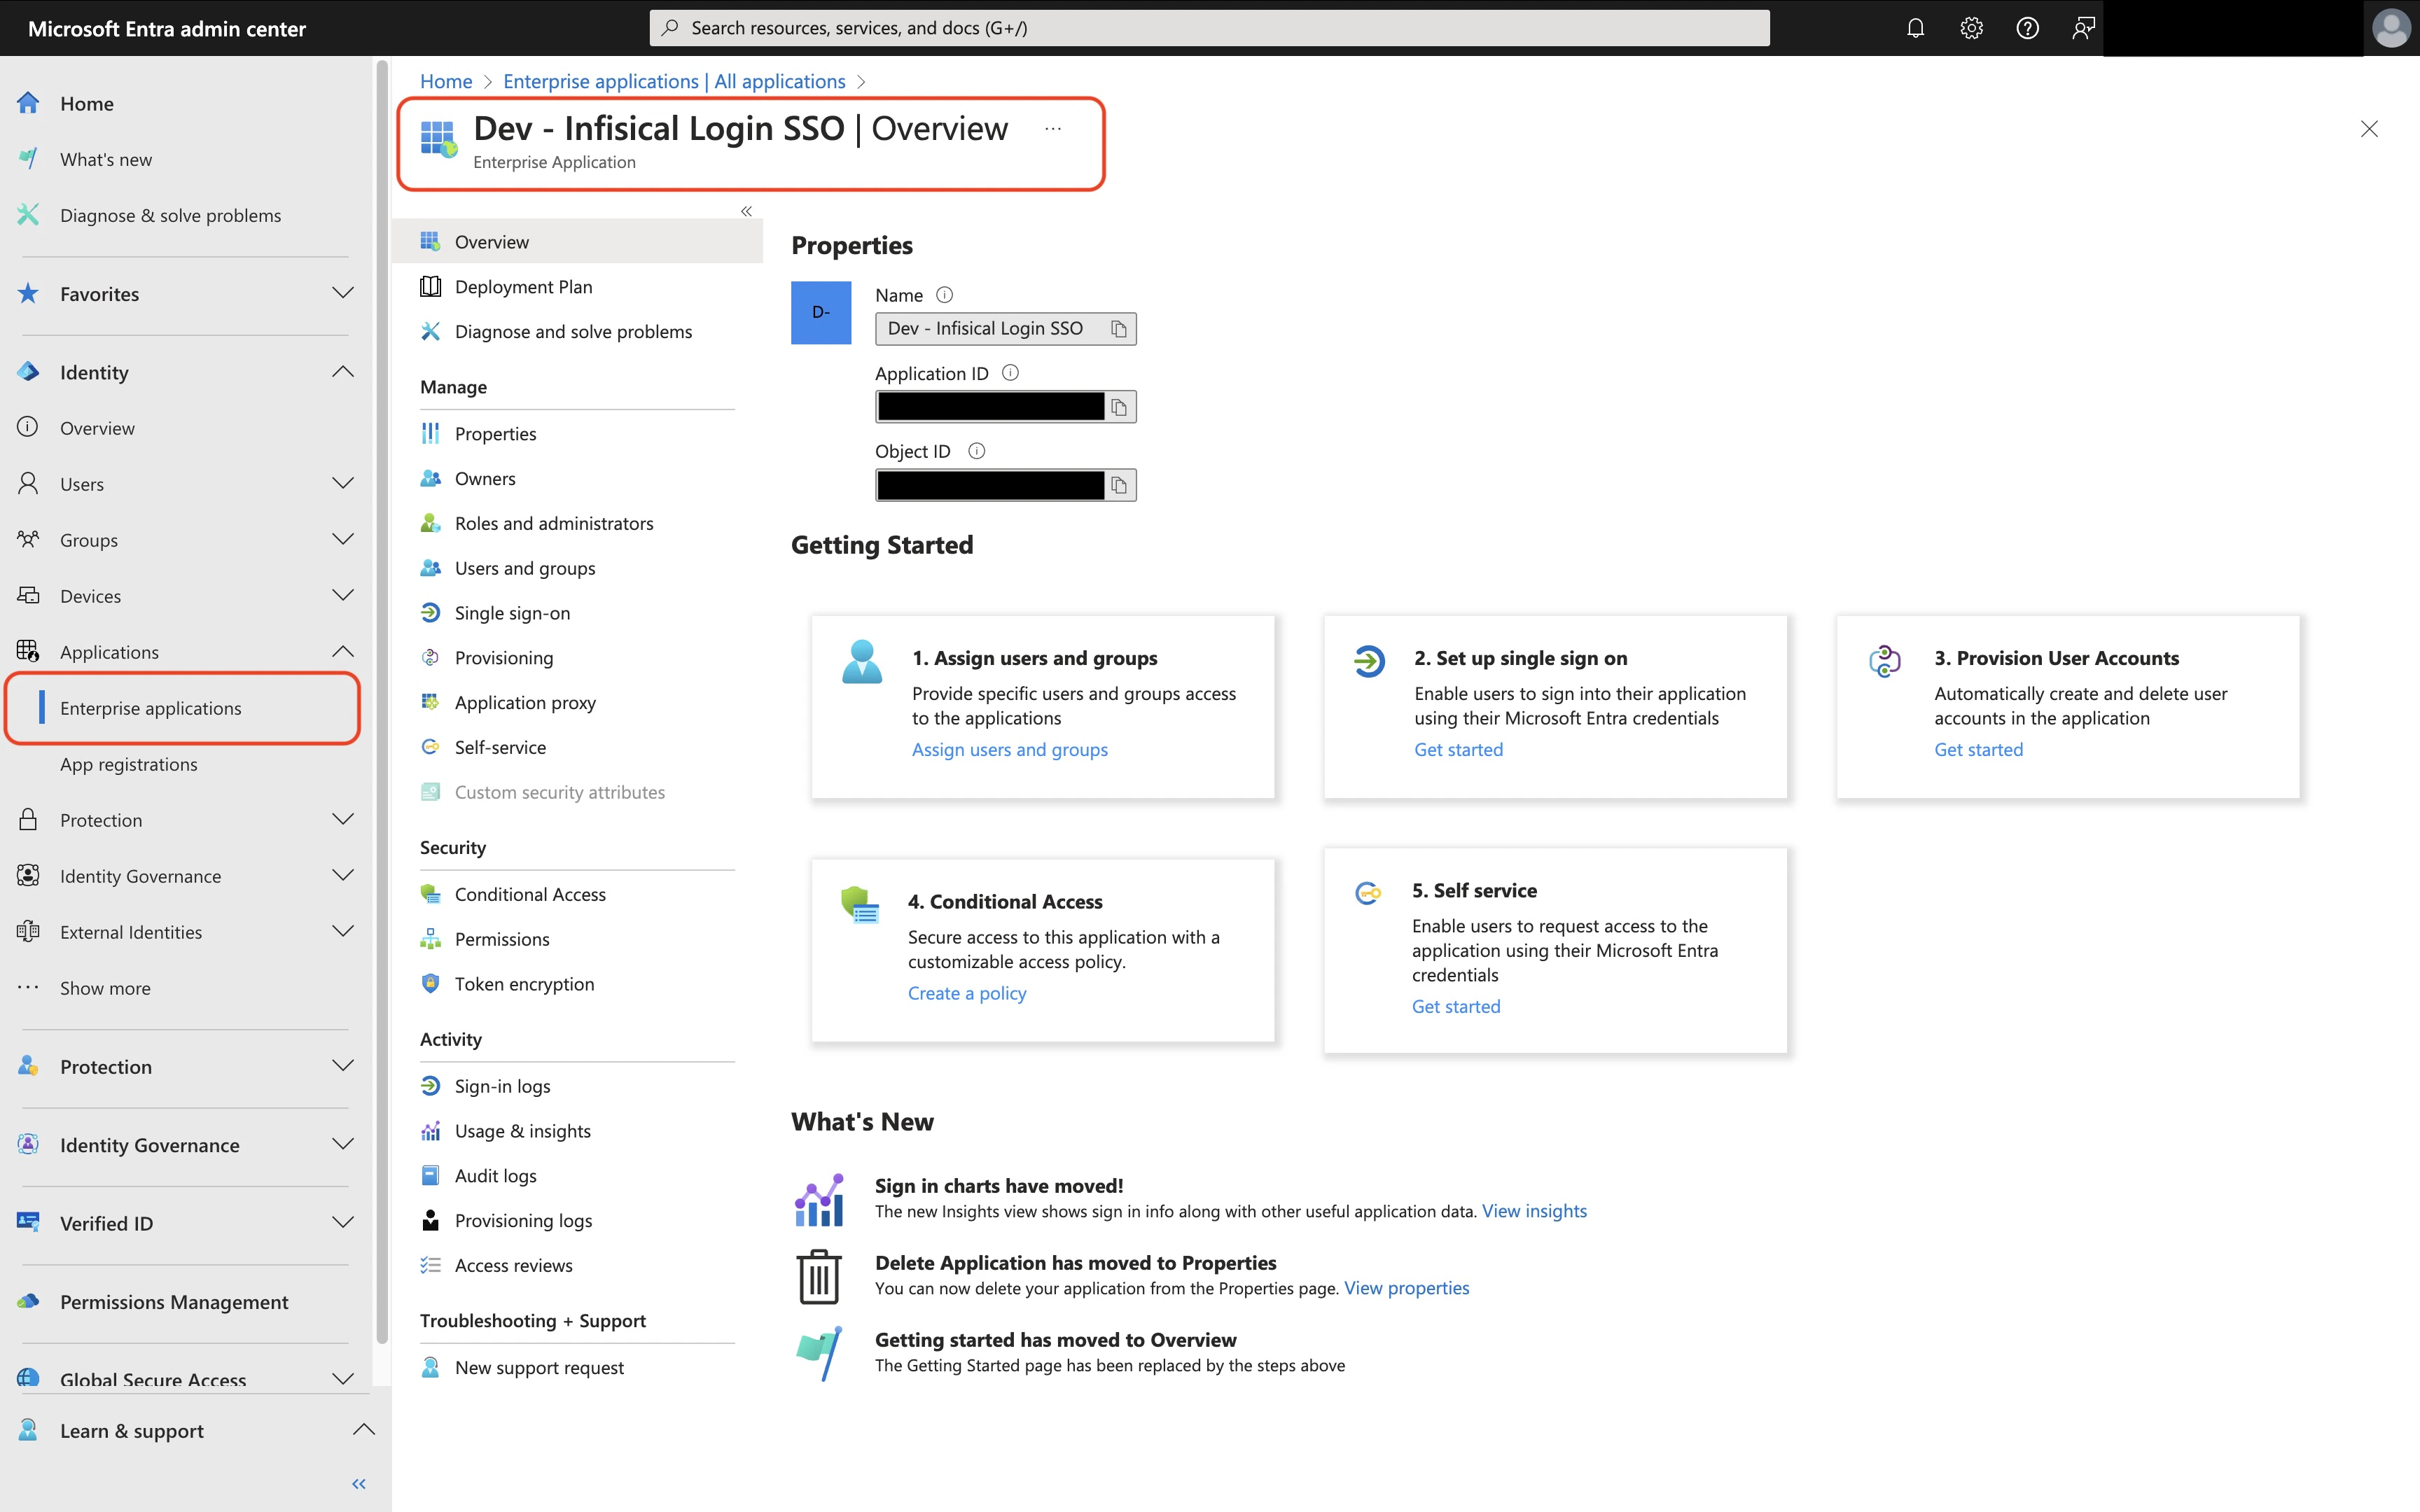Collapse the Learn & support section

[364, 1430]
